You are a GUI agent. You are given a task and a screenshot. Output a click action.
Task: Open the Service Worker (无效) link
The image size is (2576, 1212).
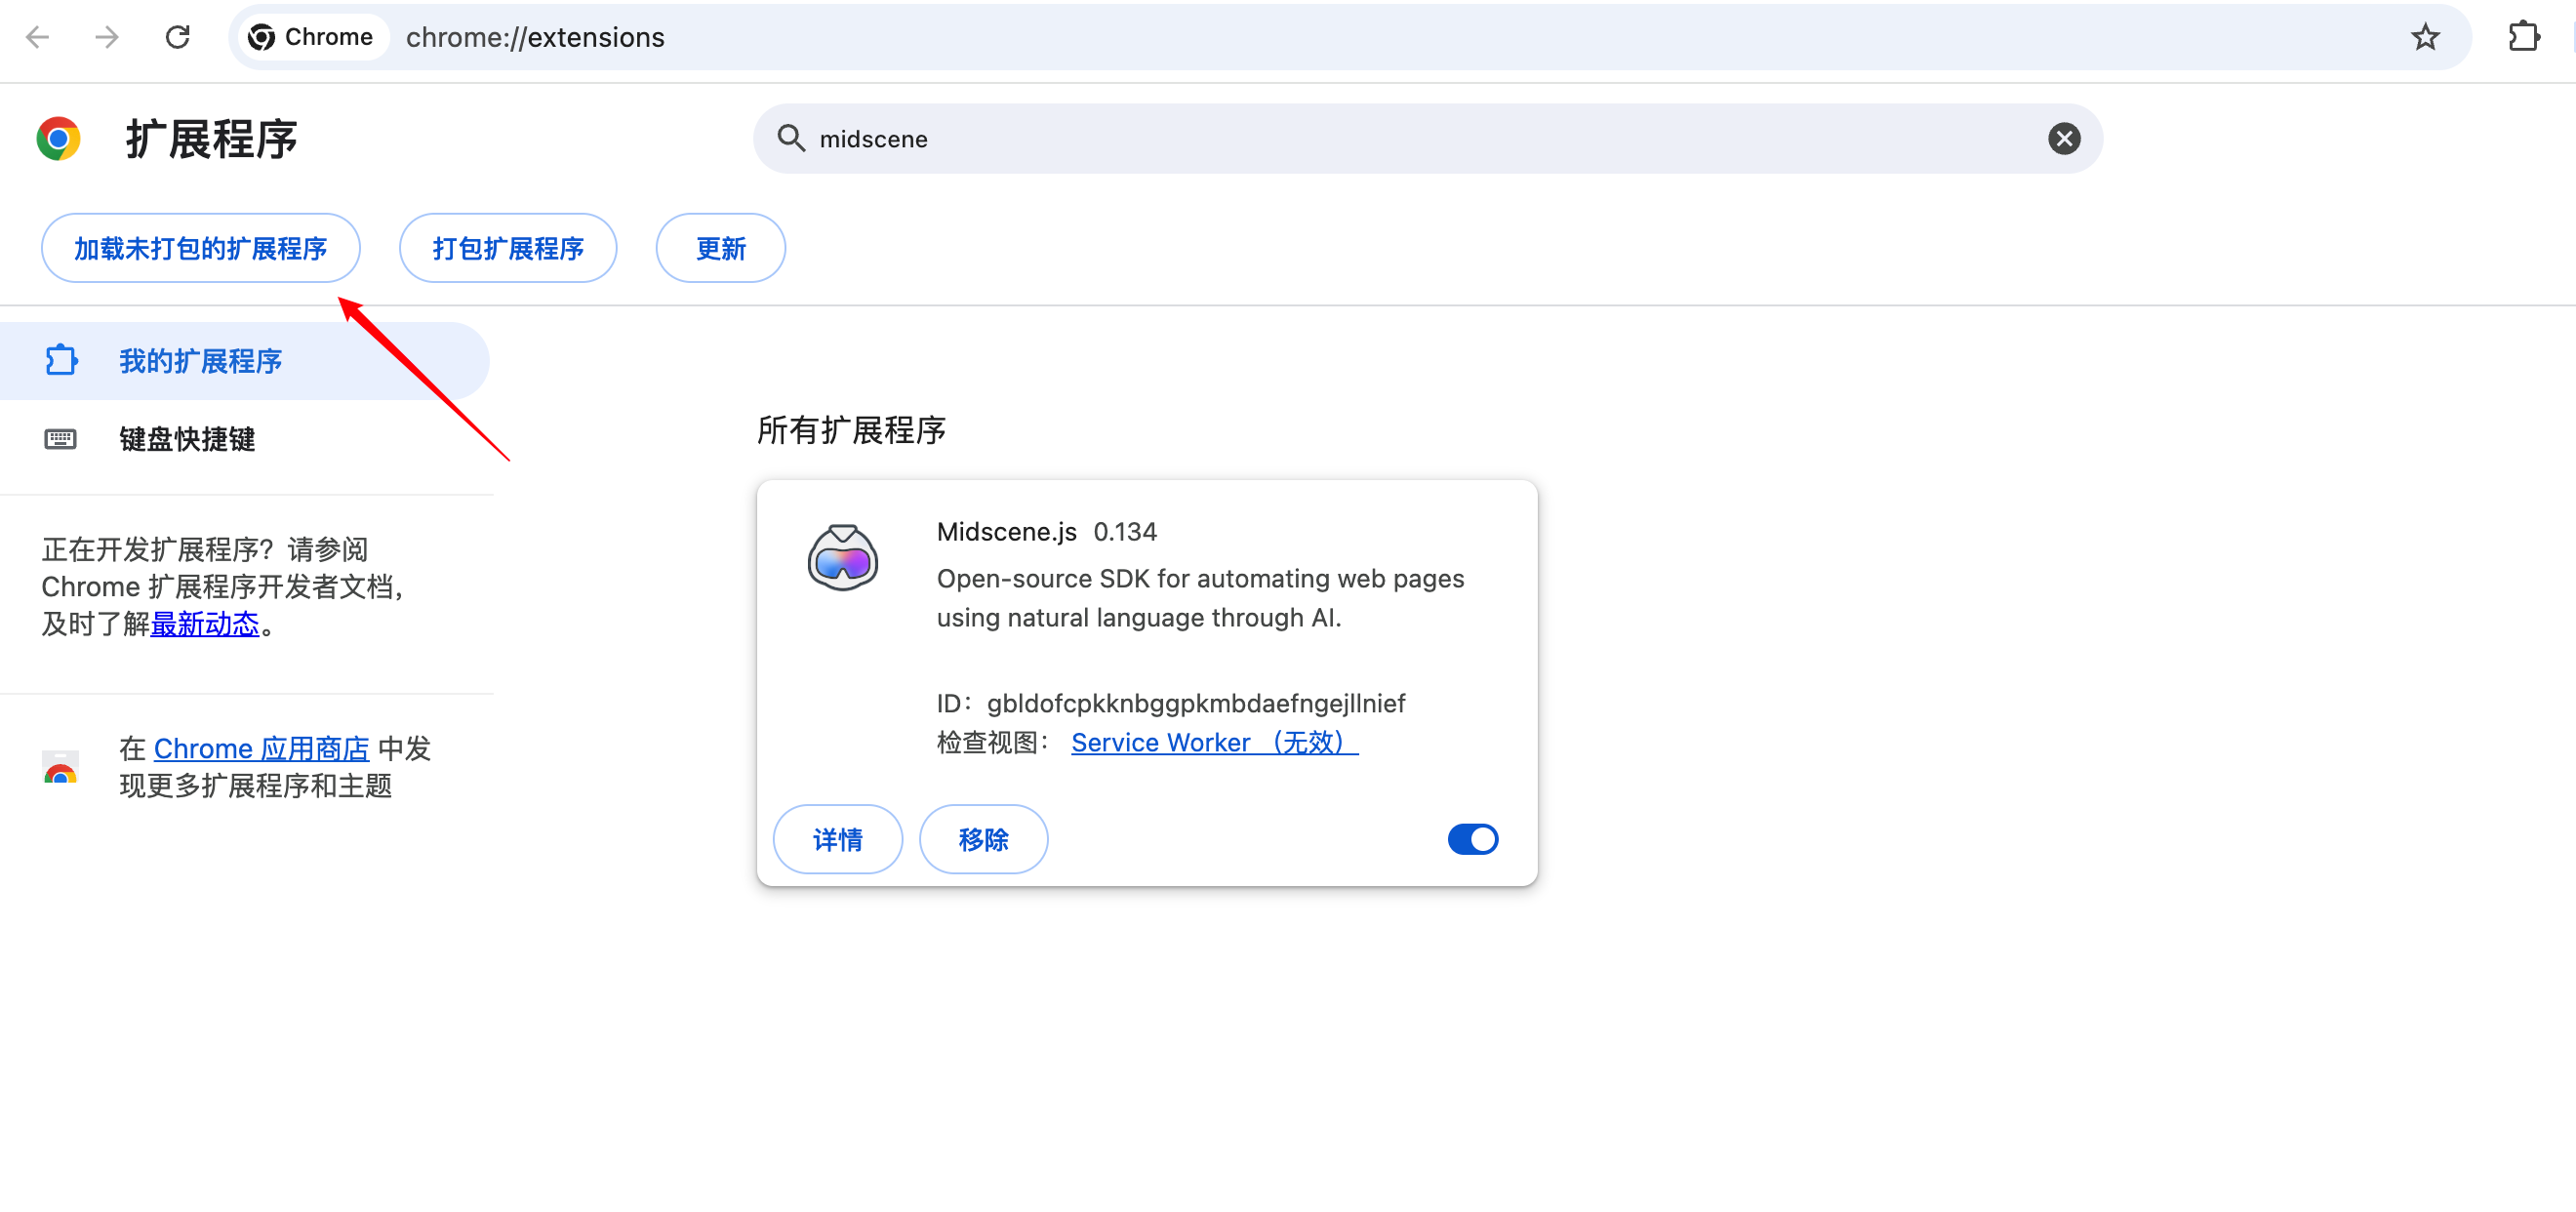click(x=1213, y=742)
